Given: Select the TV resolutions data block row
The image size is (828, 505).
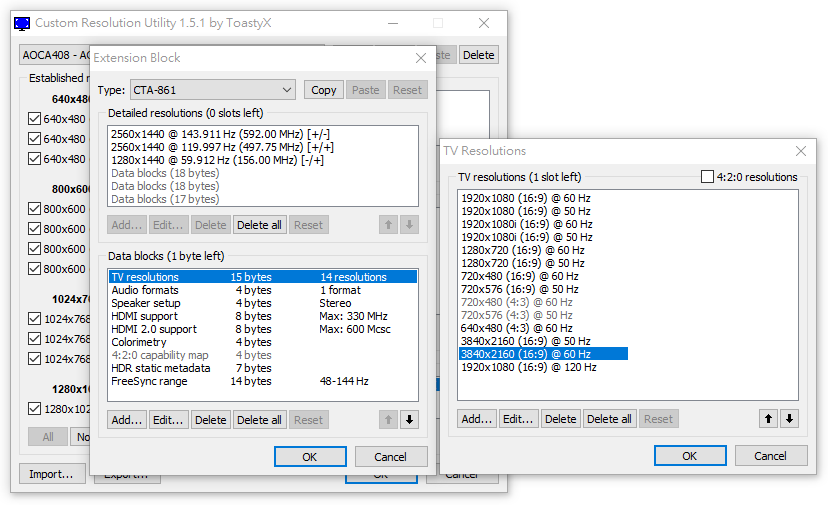Looking at the screenshot, I should click(263, 277).
